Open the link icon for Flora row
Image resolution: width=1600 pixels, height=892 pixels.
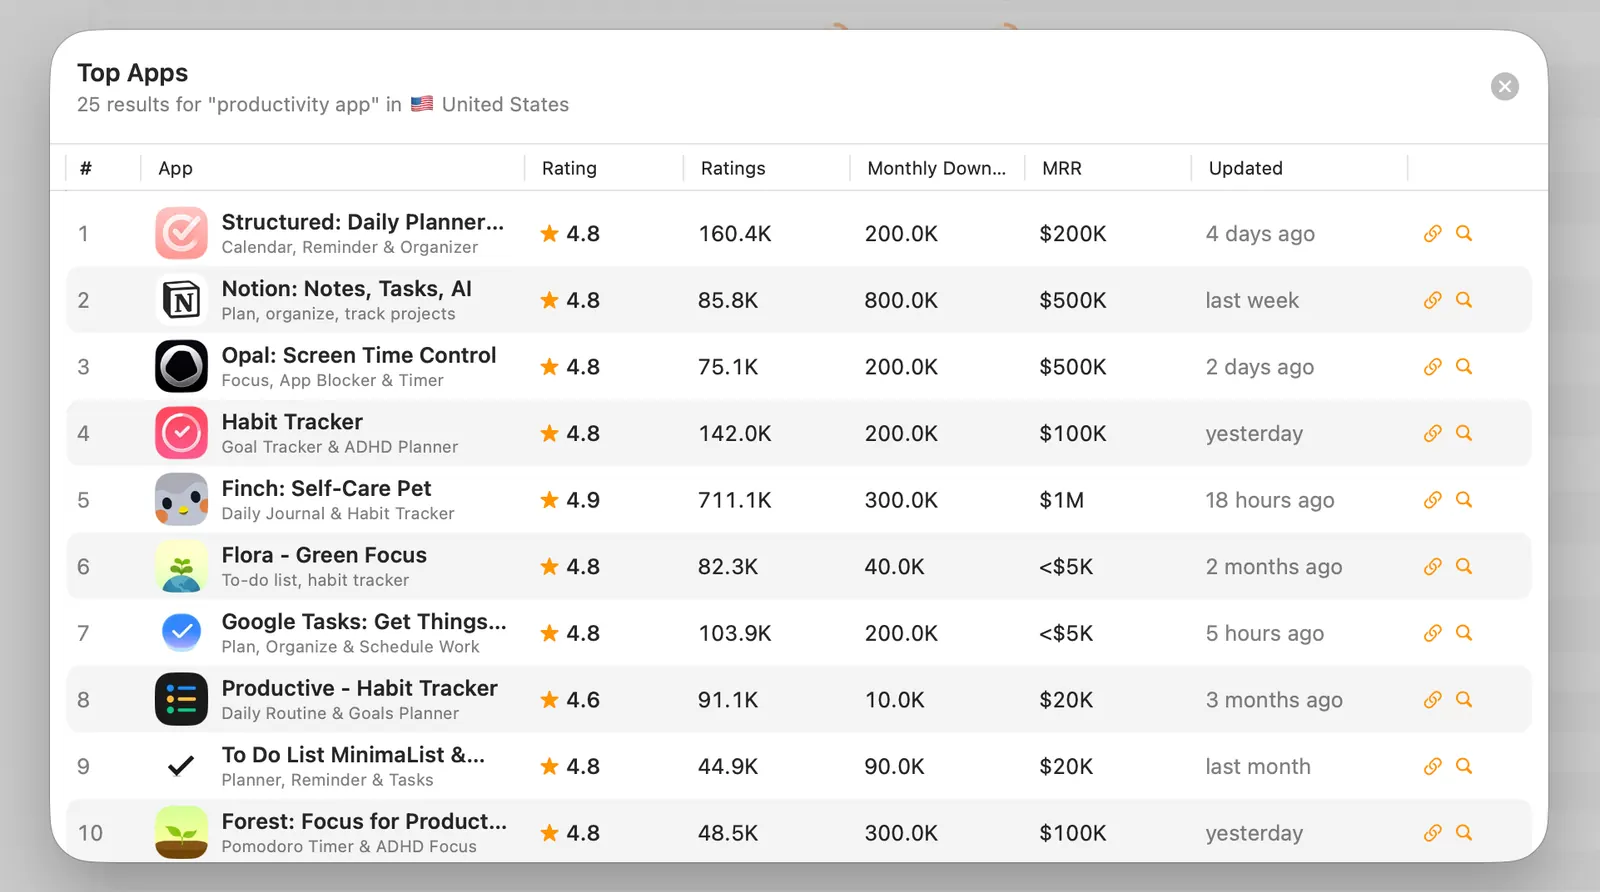pos(1432,567)
